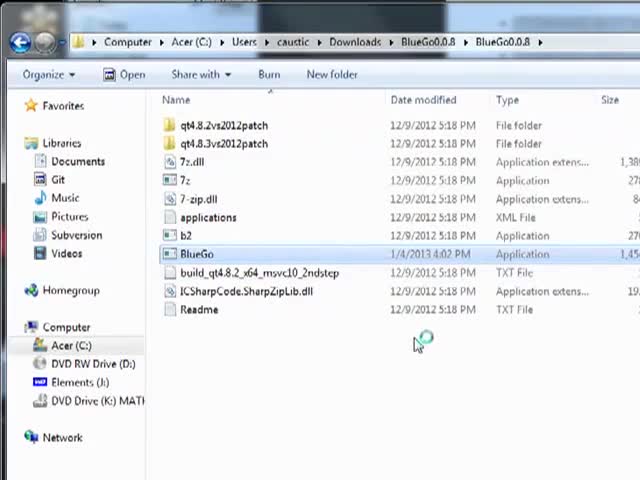The height and width of the screenshot is (480, 640).
Task: Open Documents library icon
Action: 40,161
